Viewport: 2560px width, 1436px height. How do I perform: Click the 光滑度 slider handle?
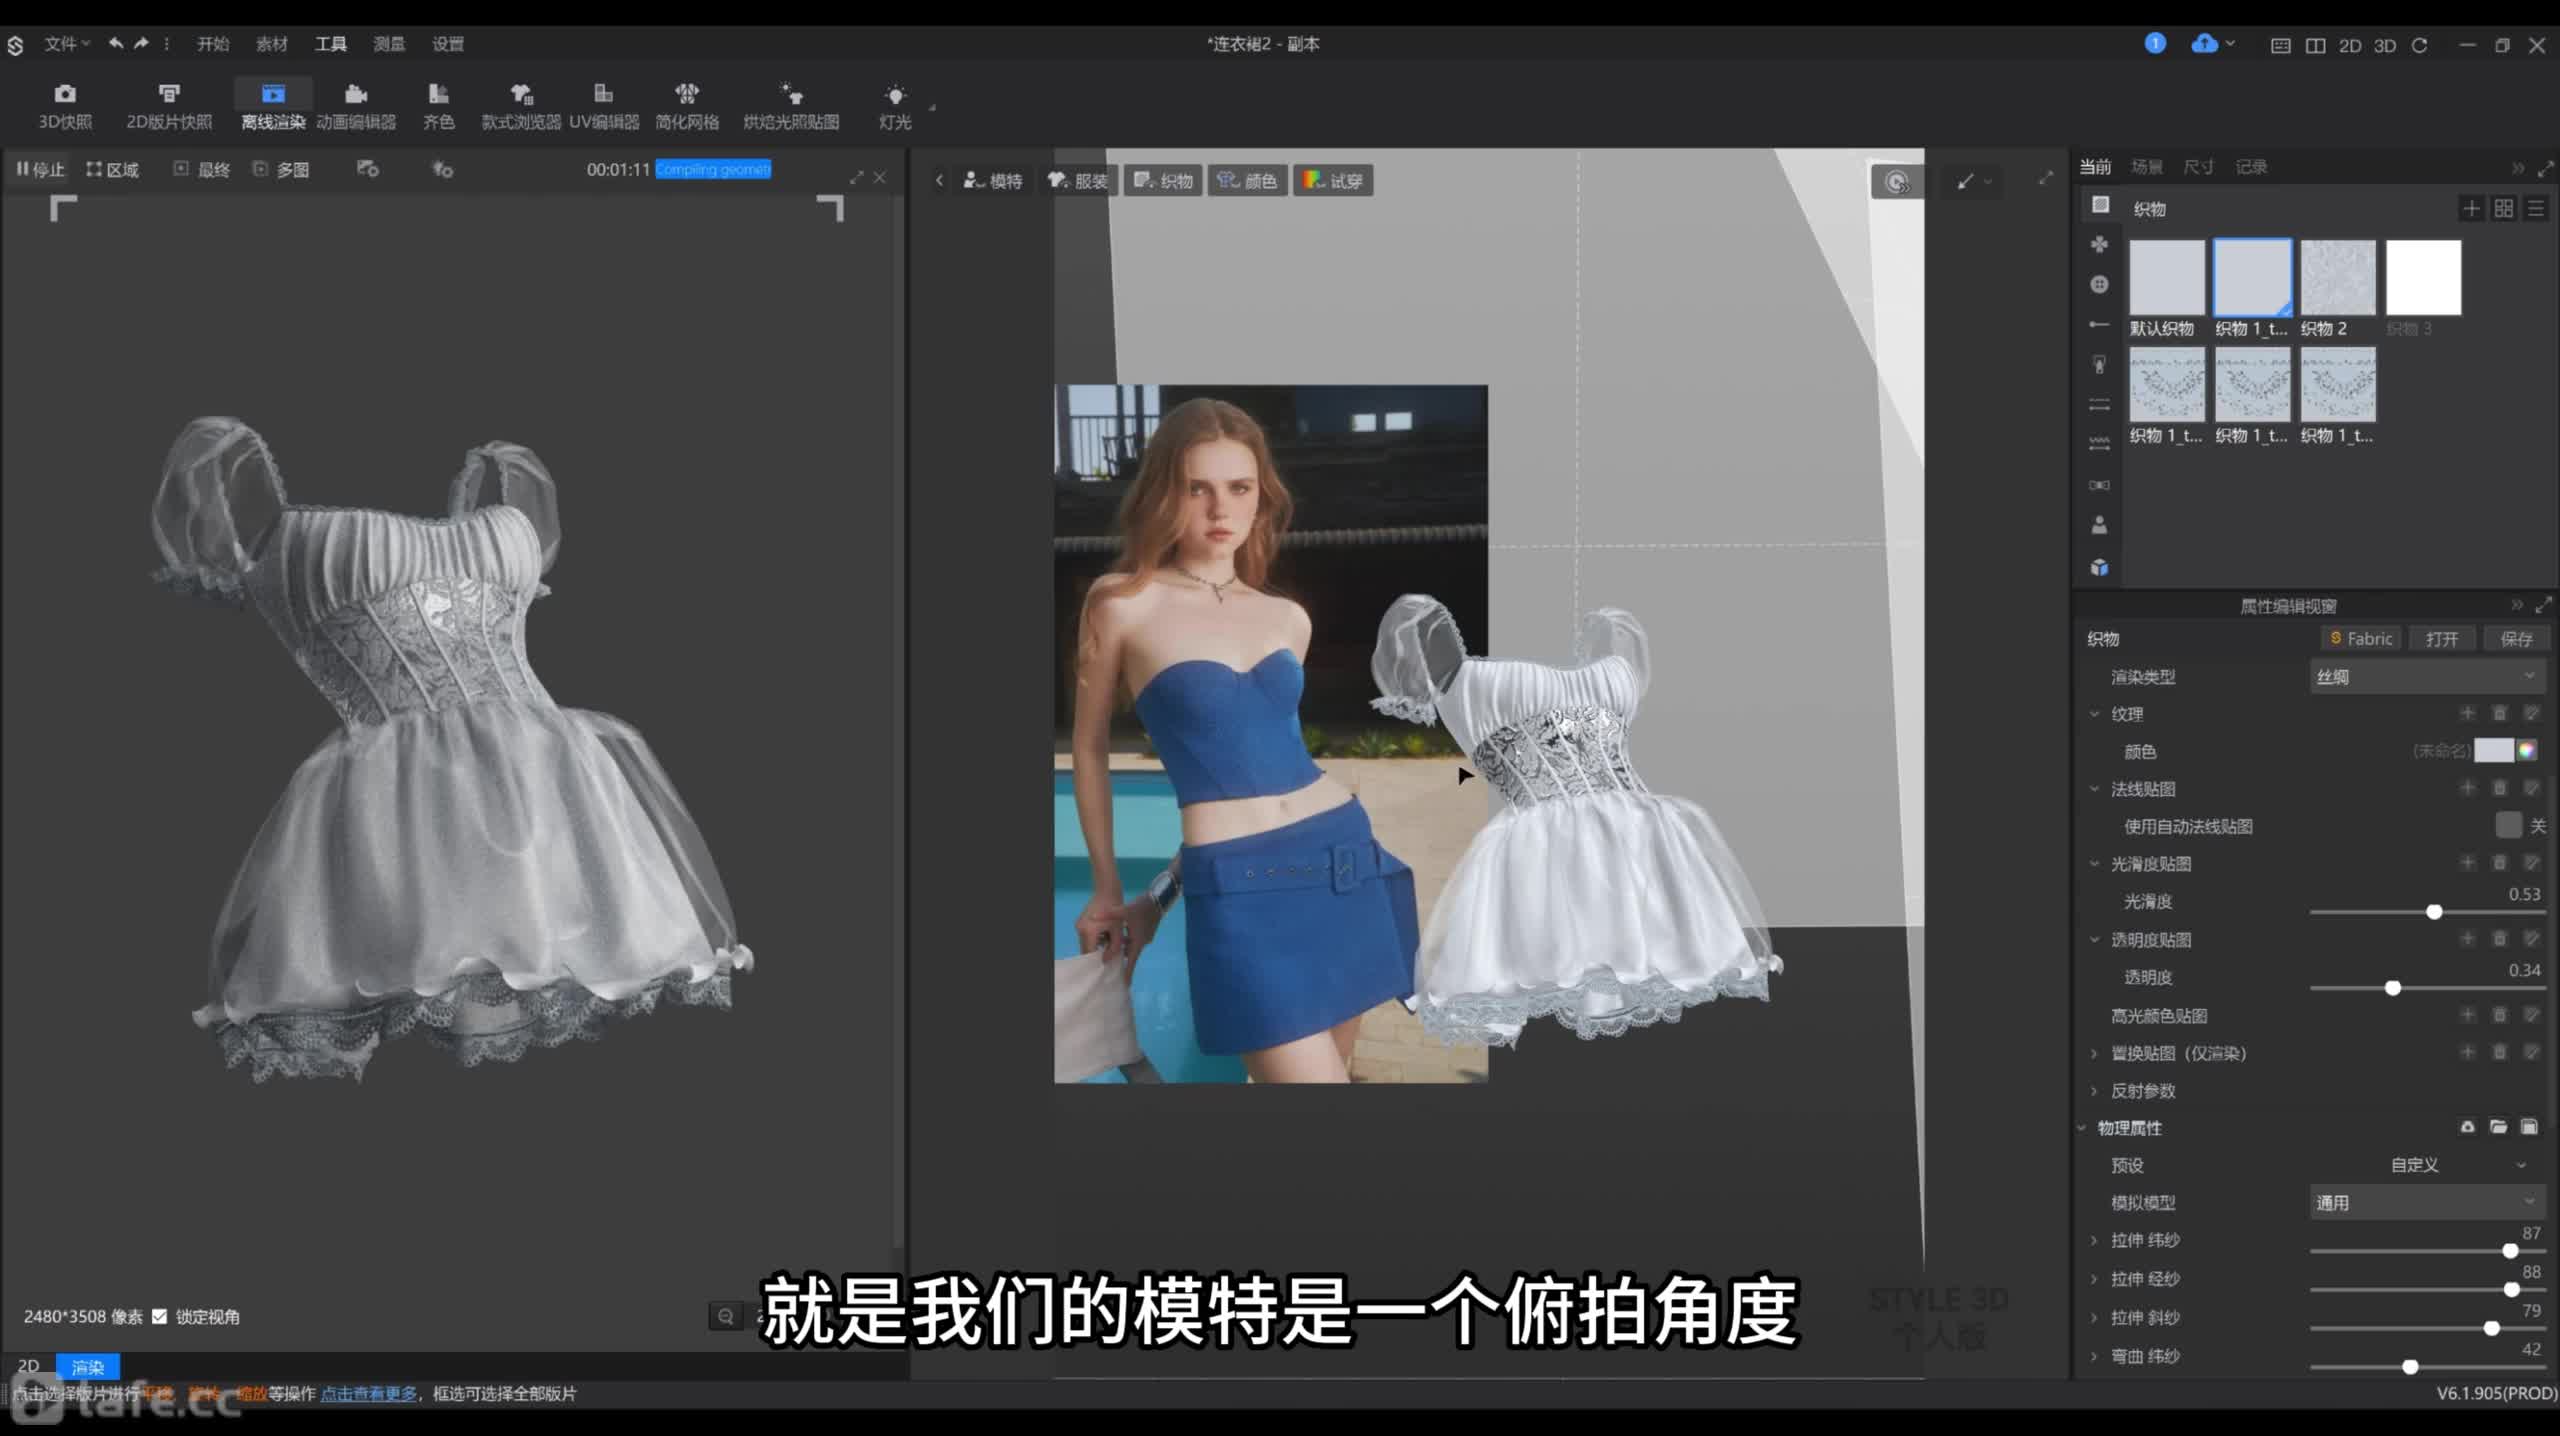(2434, 912)
